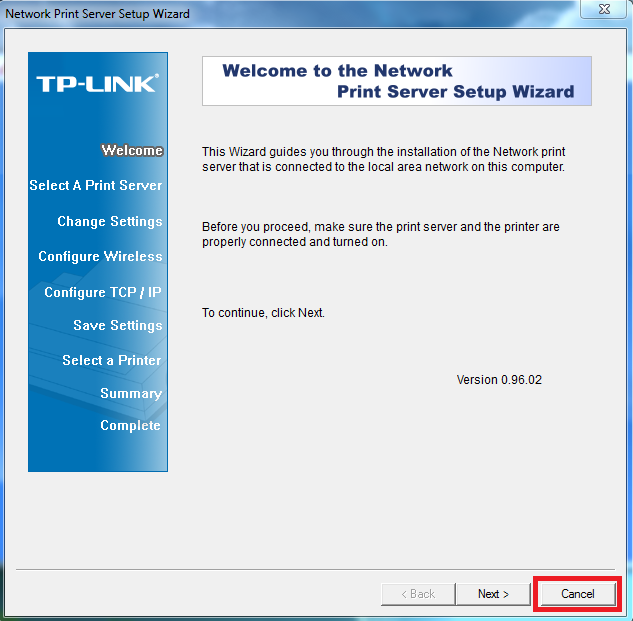
Task: Click the Complete step label
Action: point(130,426)
